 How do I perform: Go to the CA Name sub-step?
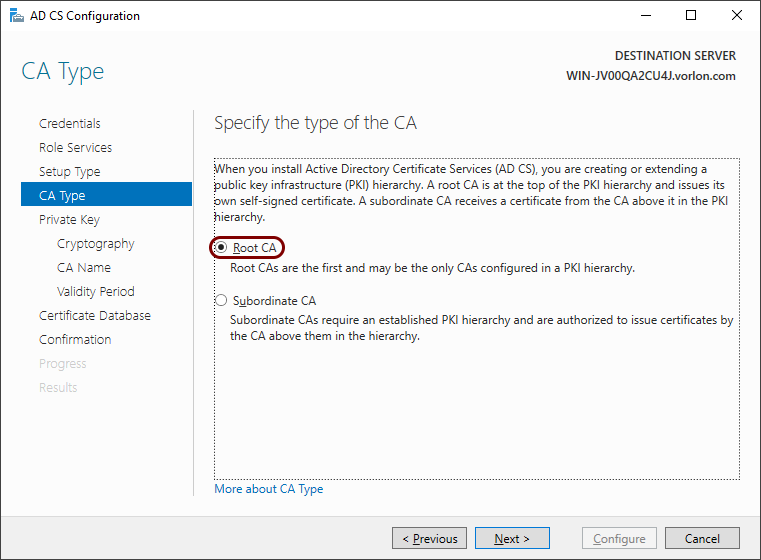[84, 267]
